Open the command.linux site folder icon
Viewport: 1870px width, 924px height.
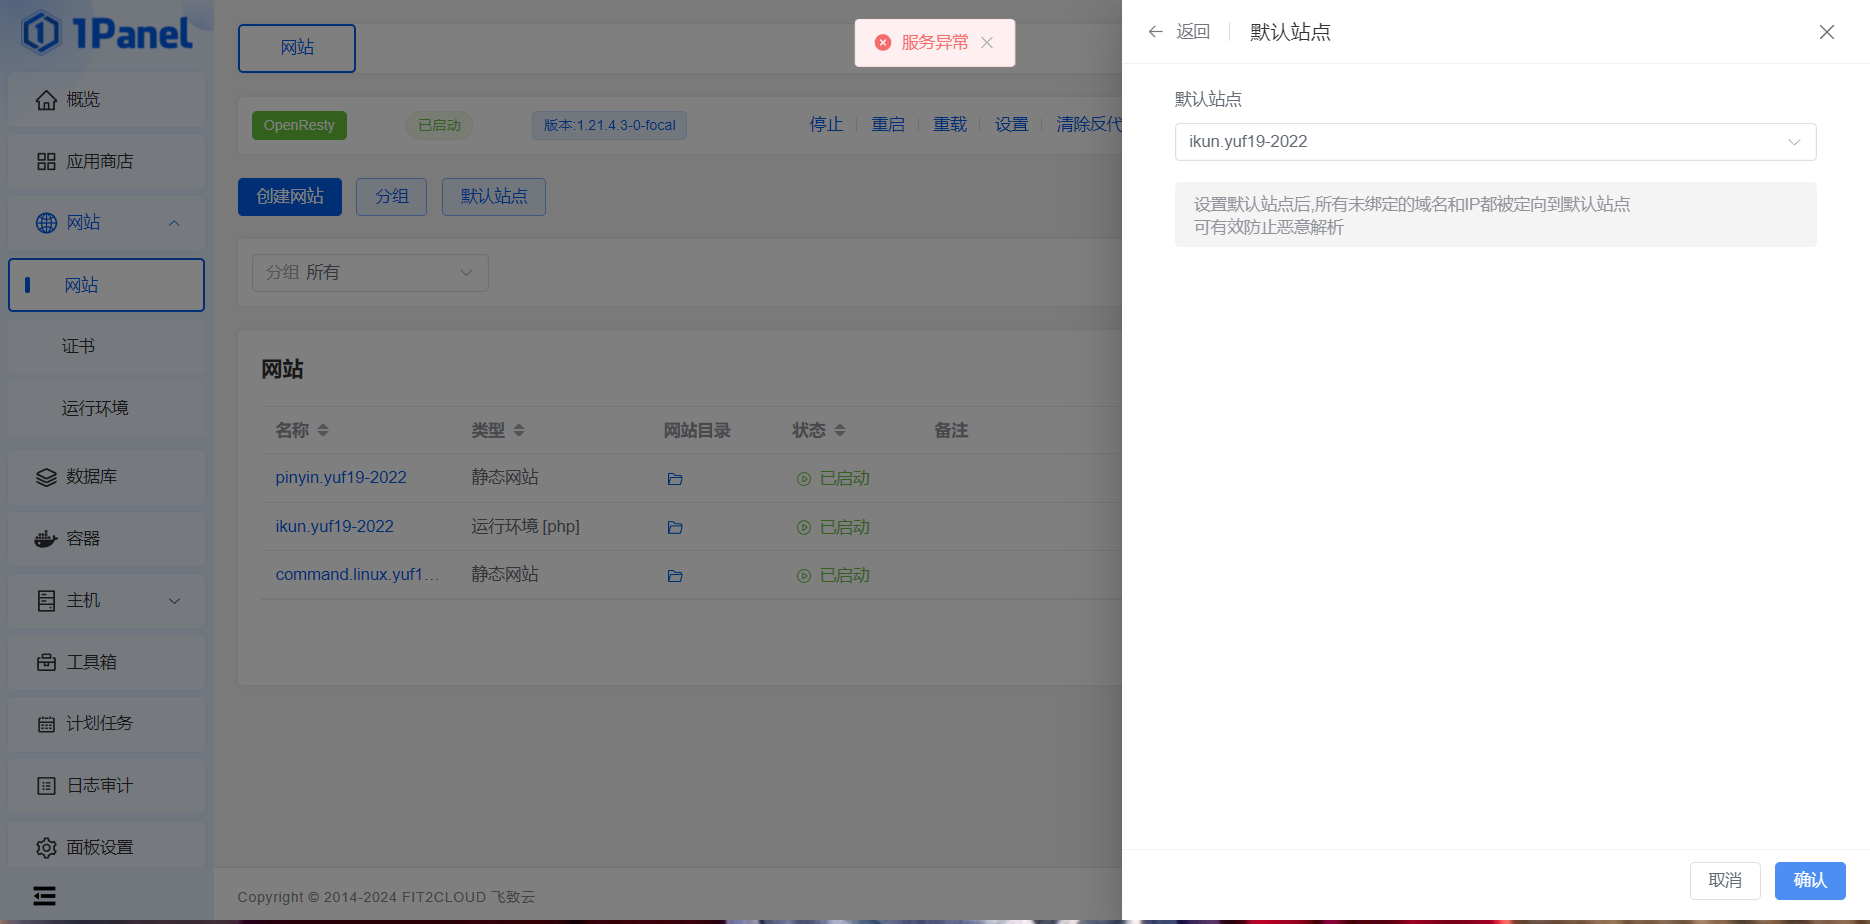(675, 576)
